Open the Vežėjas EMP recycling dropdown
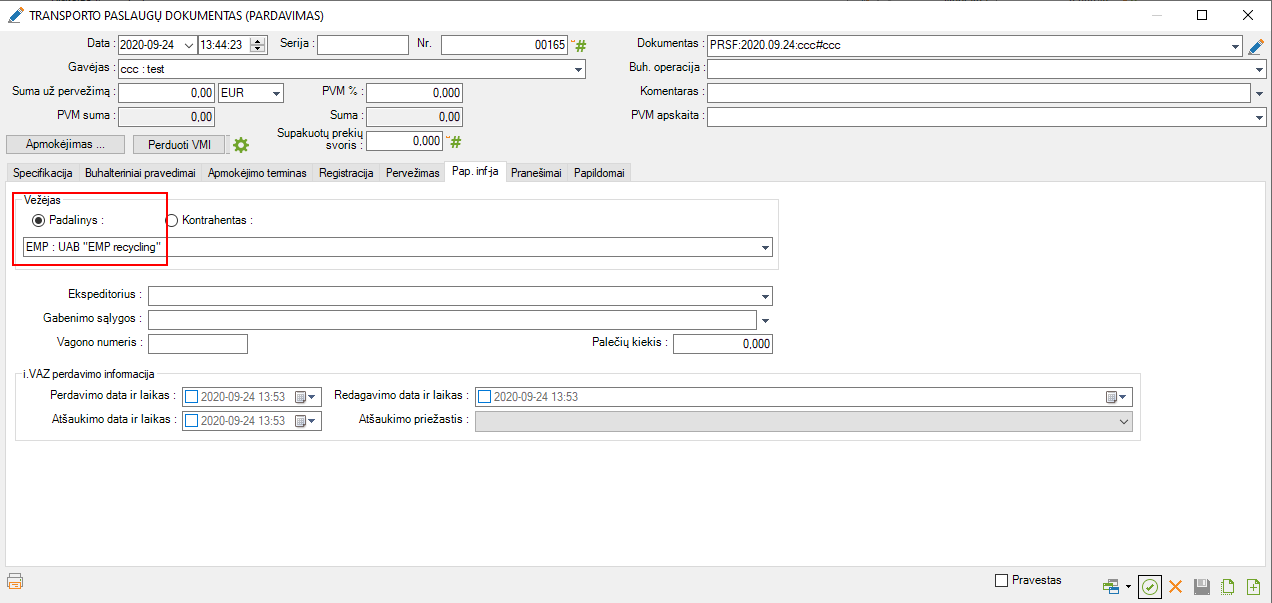 coord(765,247)
